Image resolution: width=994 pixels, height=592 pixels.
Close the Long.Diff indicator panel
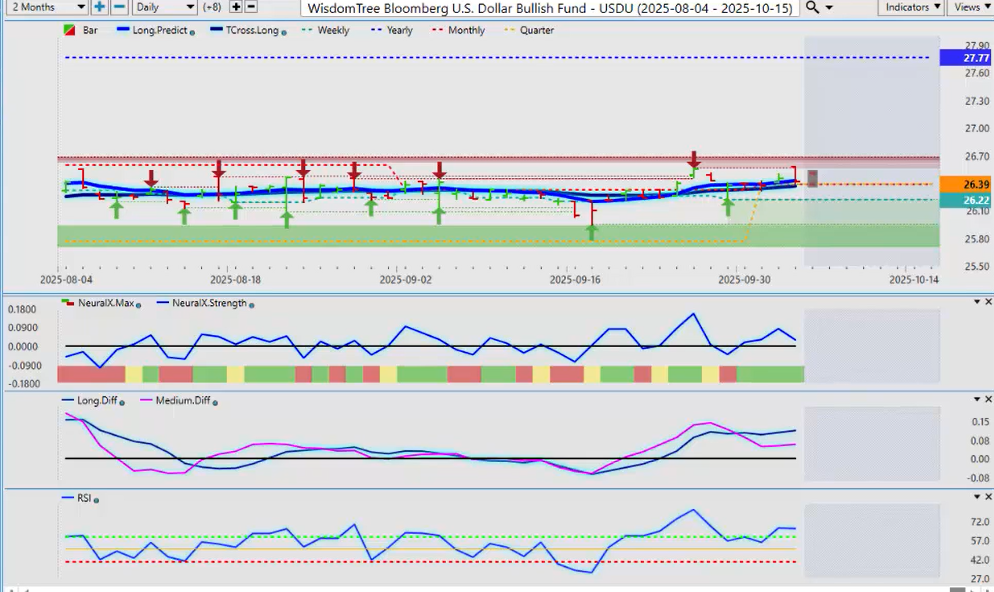click(x=987, y=400)
